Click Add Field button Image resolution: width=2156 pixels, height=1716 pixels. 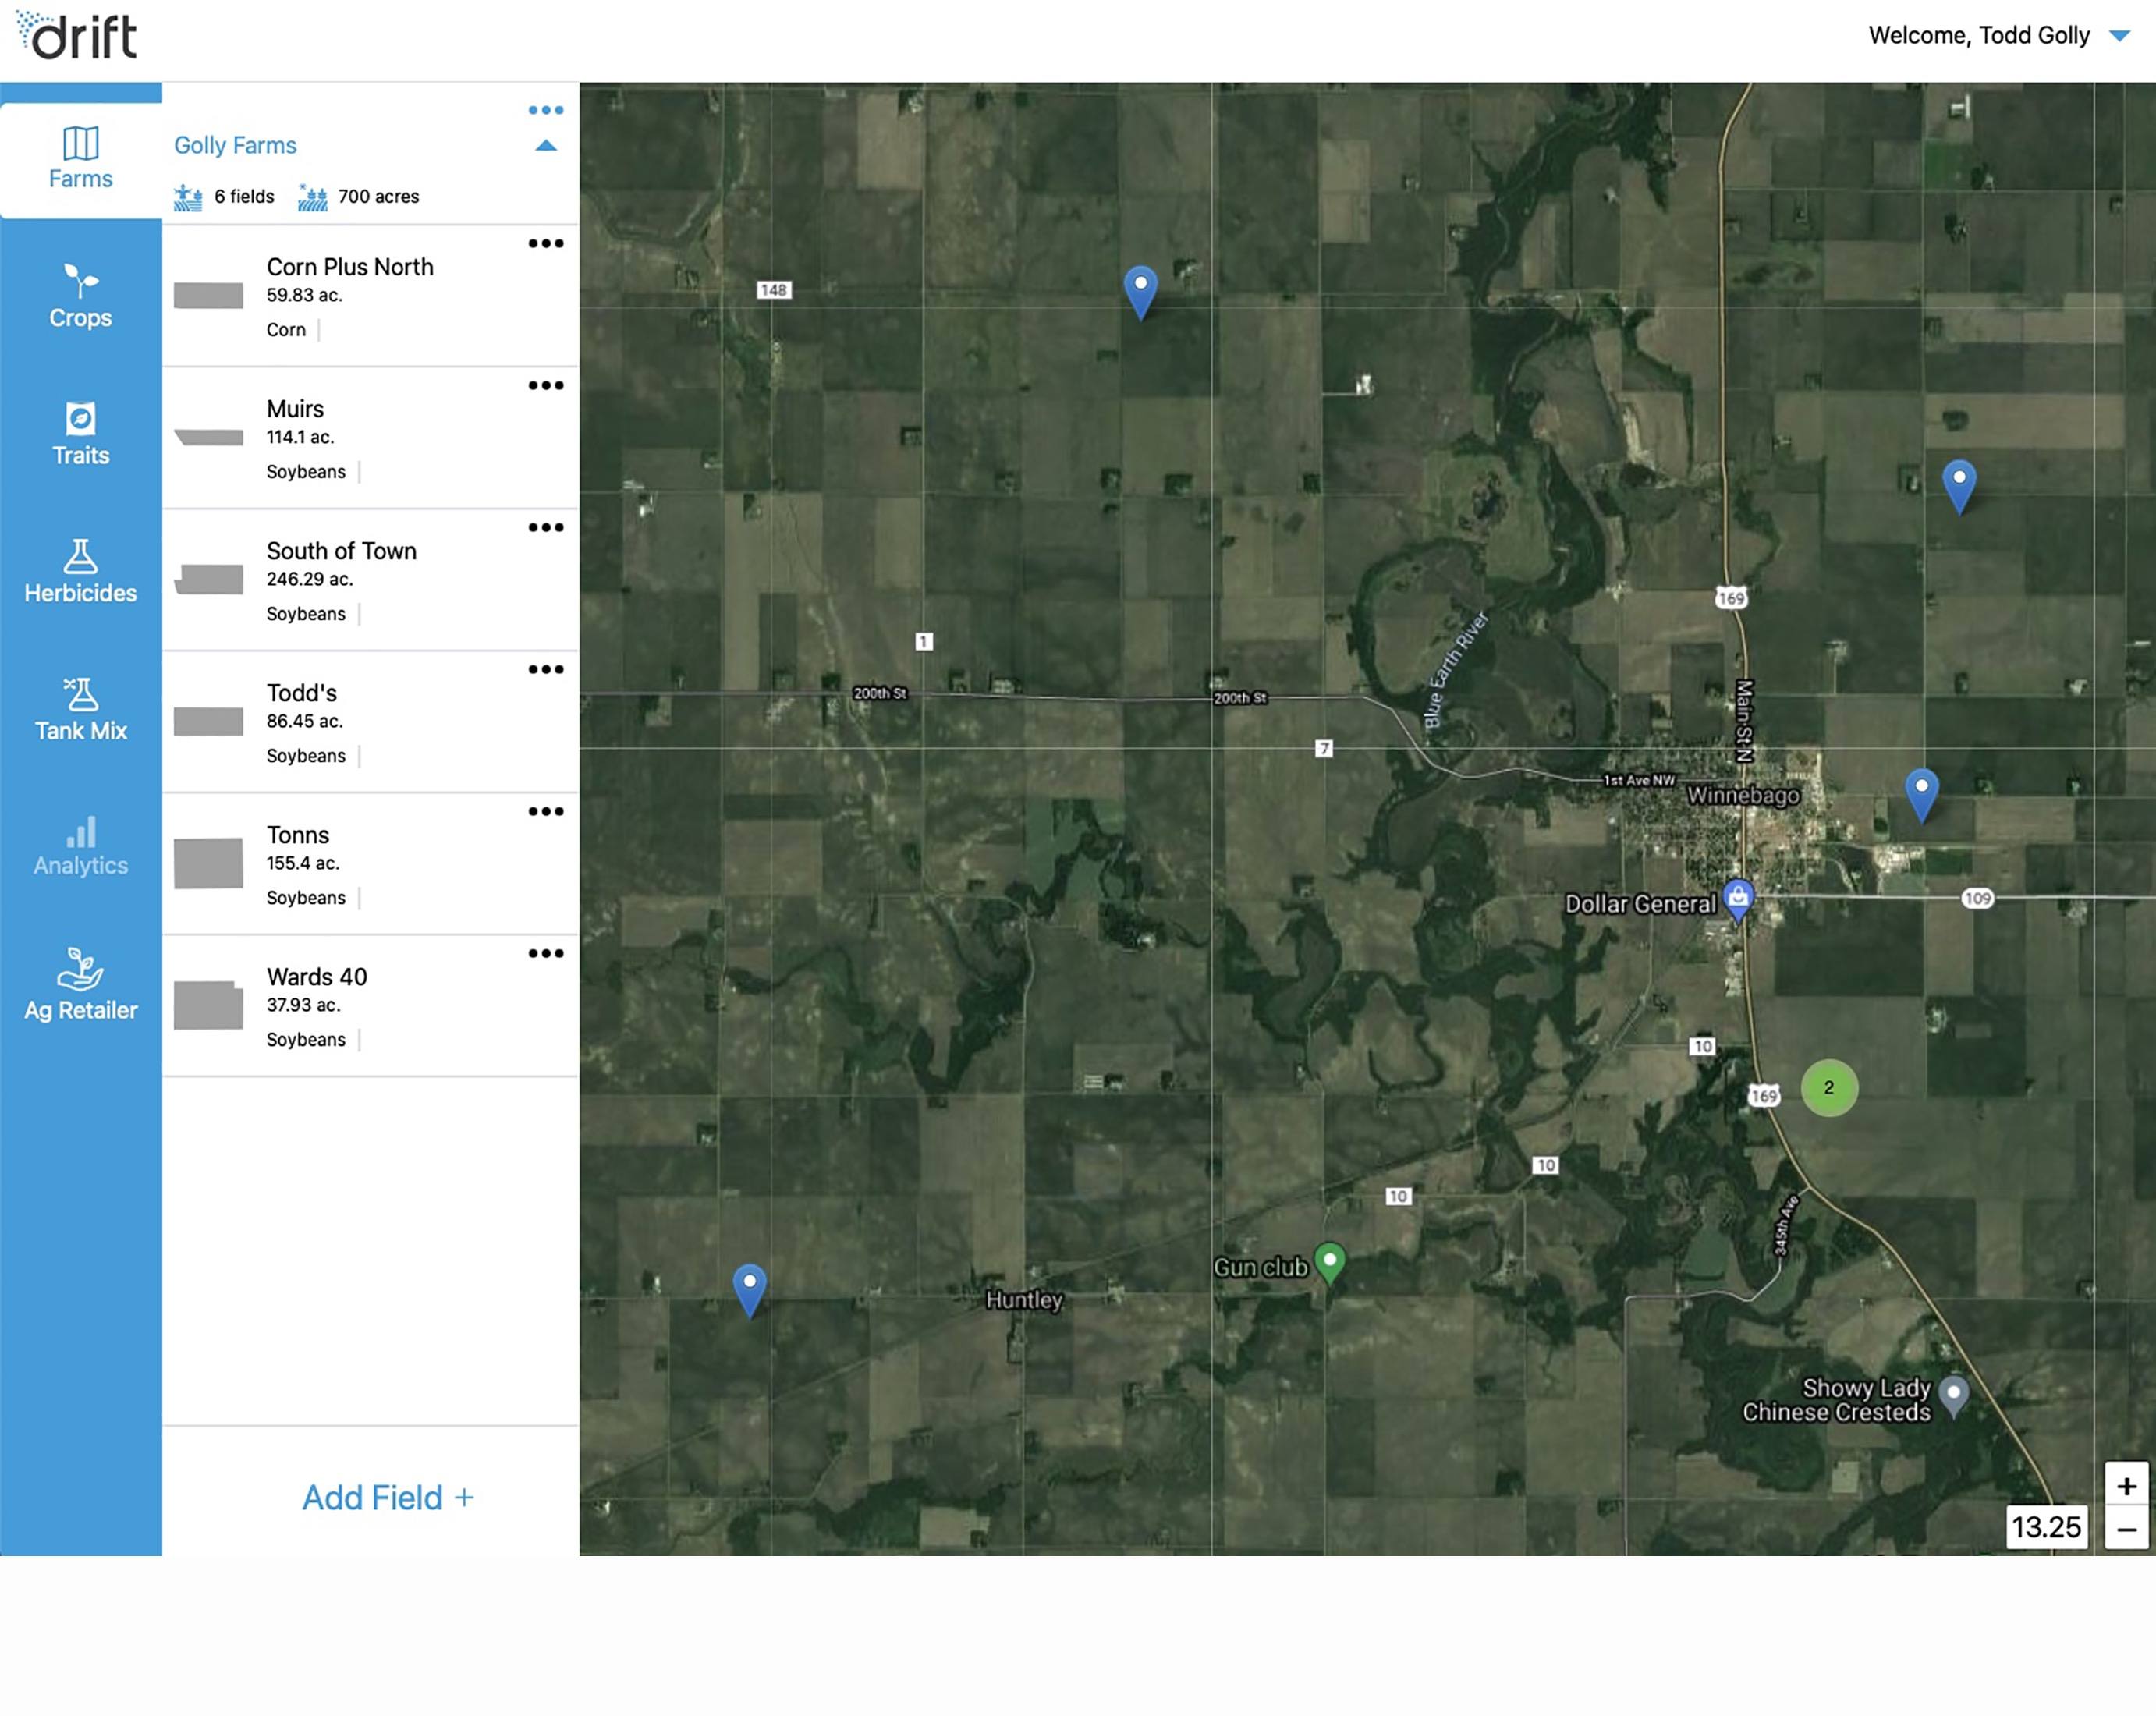tap(387, 1497)
